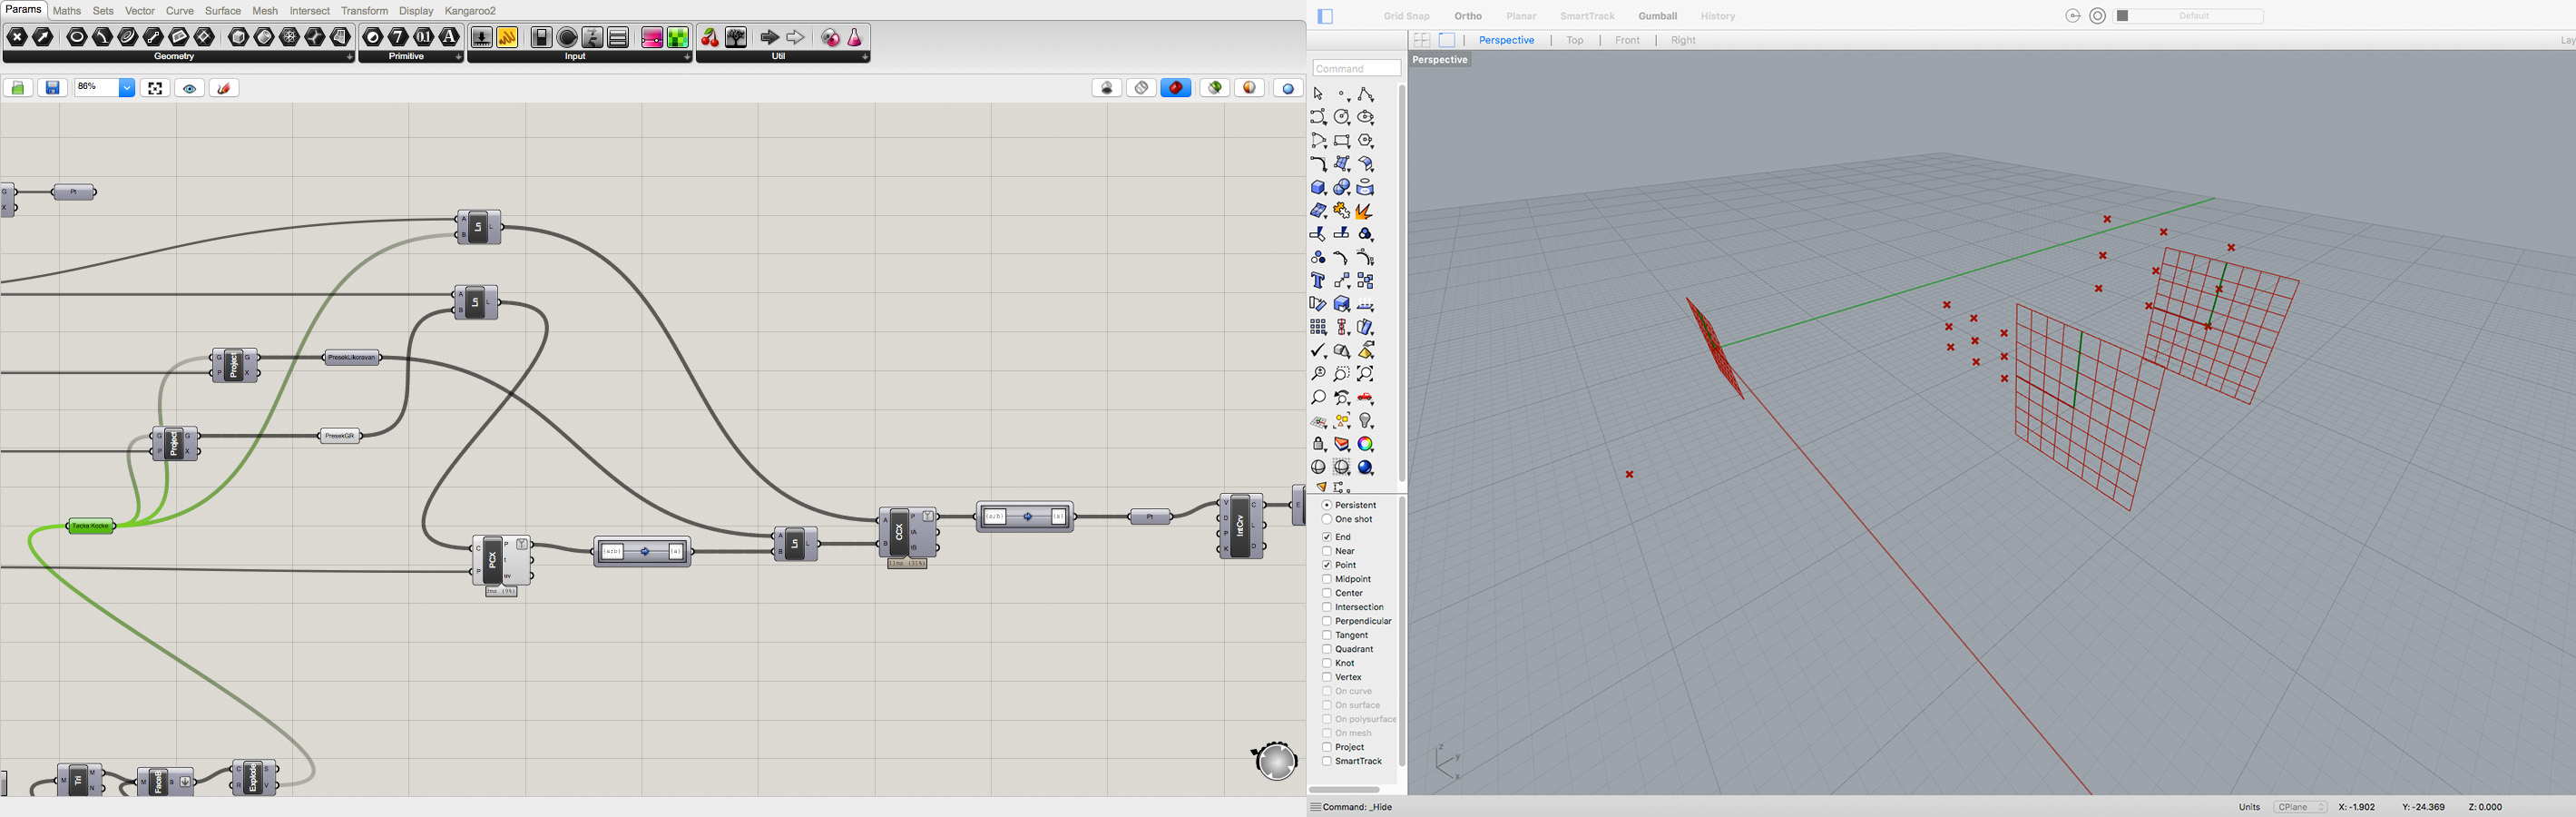The image size is (2576, 817).
Task: Disable preview with the no-preview button
Action: tap(1107, 88)
